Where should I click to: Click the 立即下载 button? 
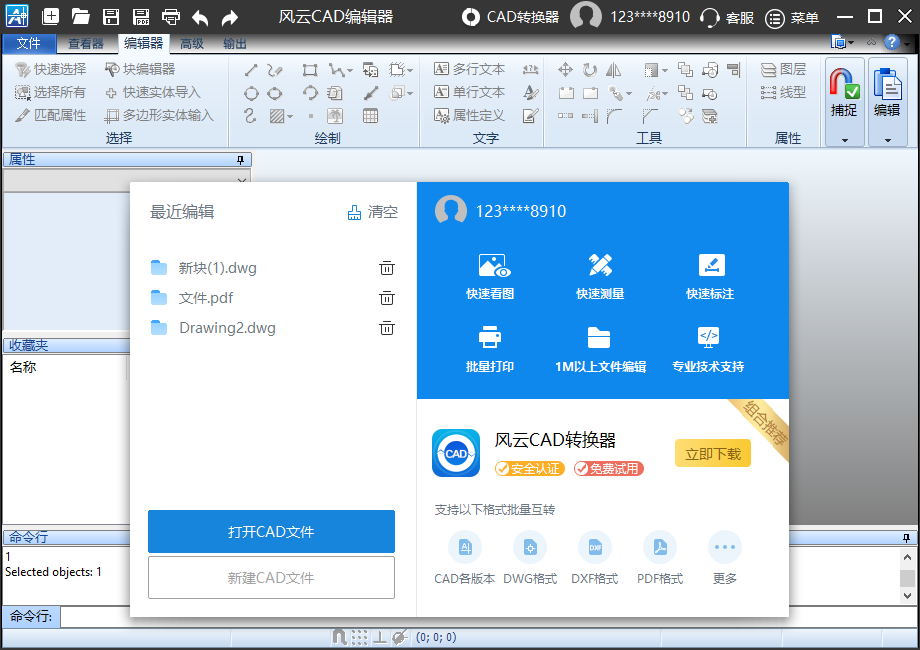pyautogui.click(x=713, y=453)
